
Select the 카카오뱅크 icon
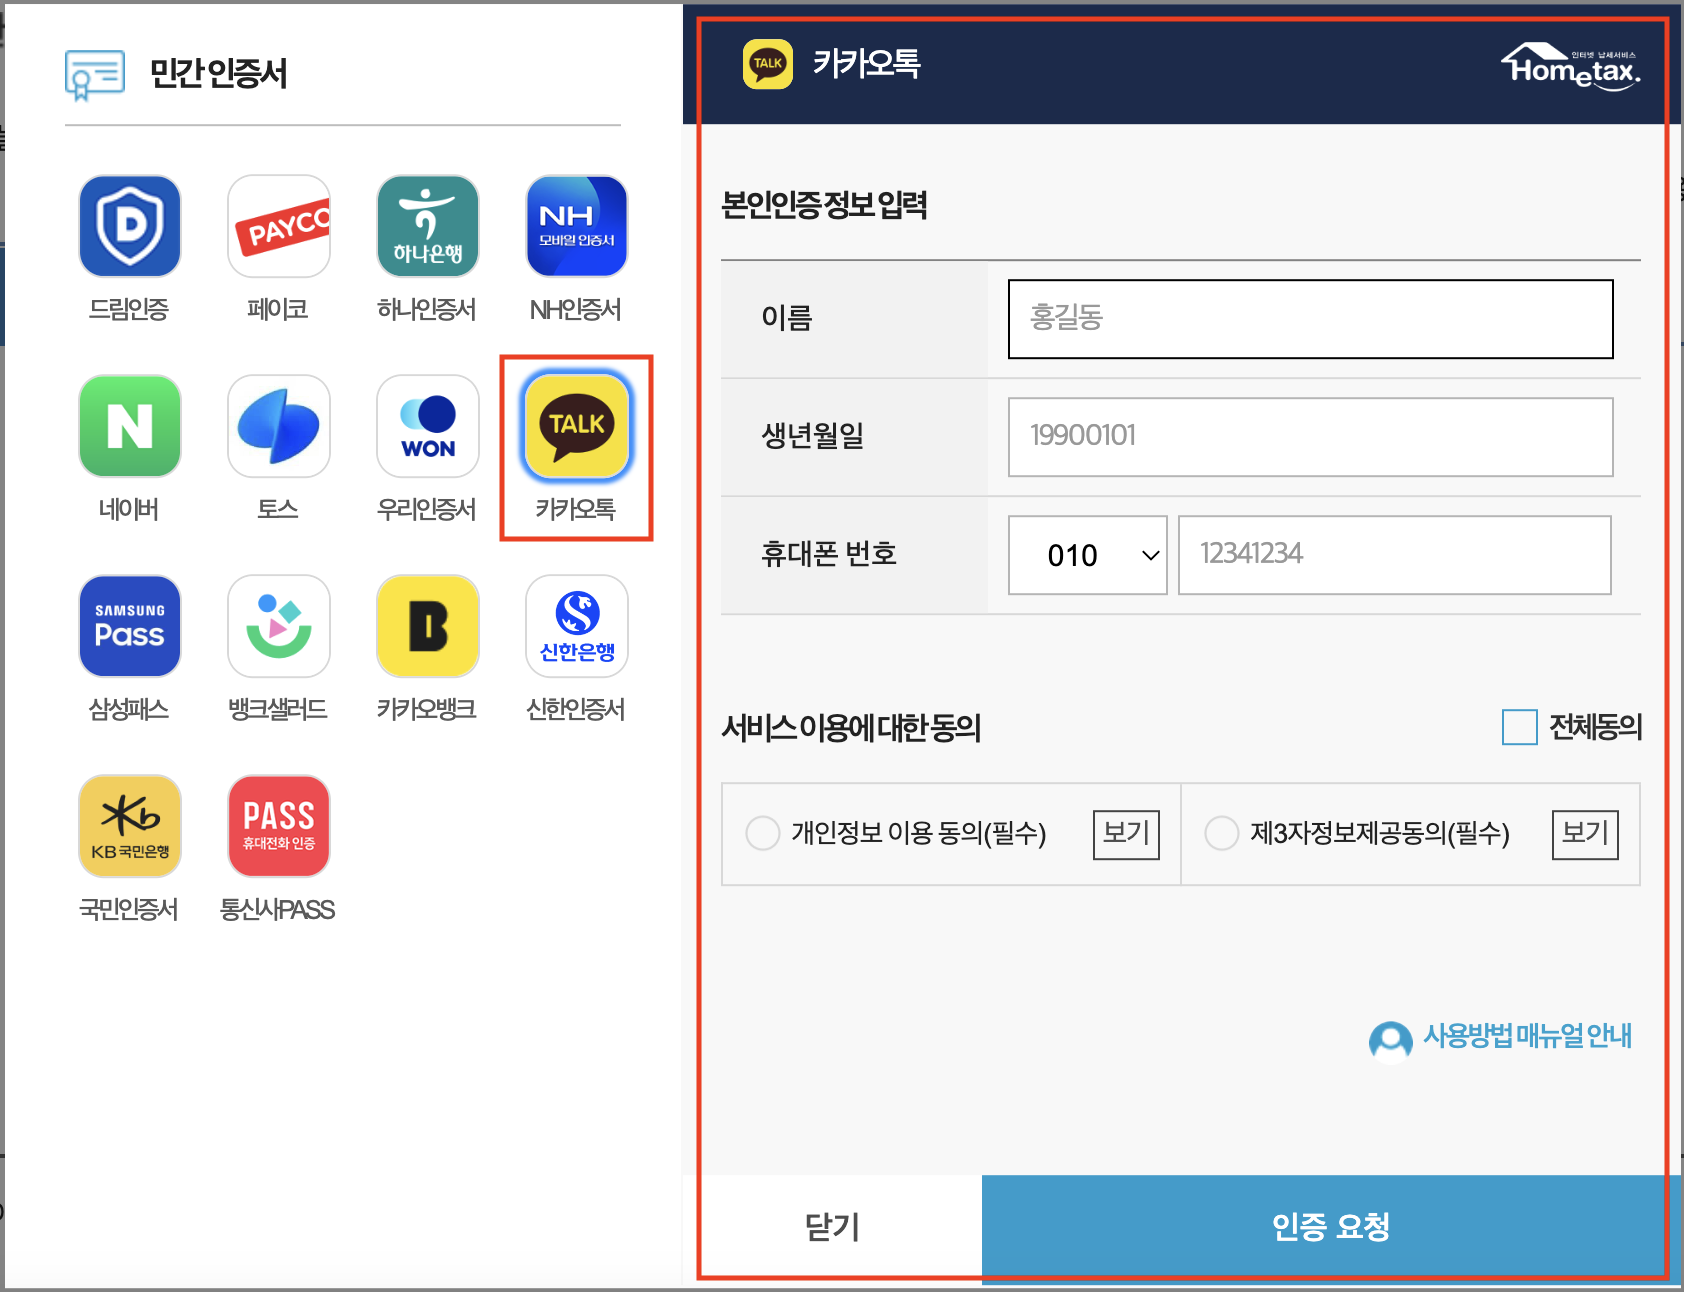point(427,626)
